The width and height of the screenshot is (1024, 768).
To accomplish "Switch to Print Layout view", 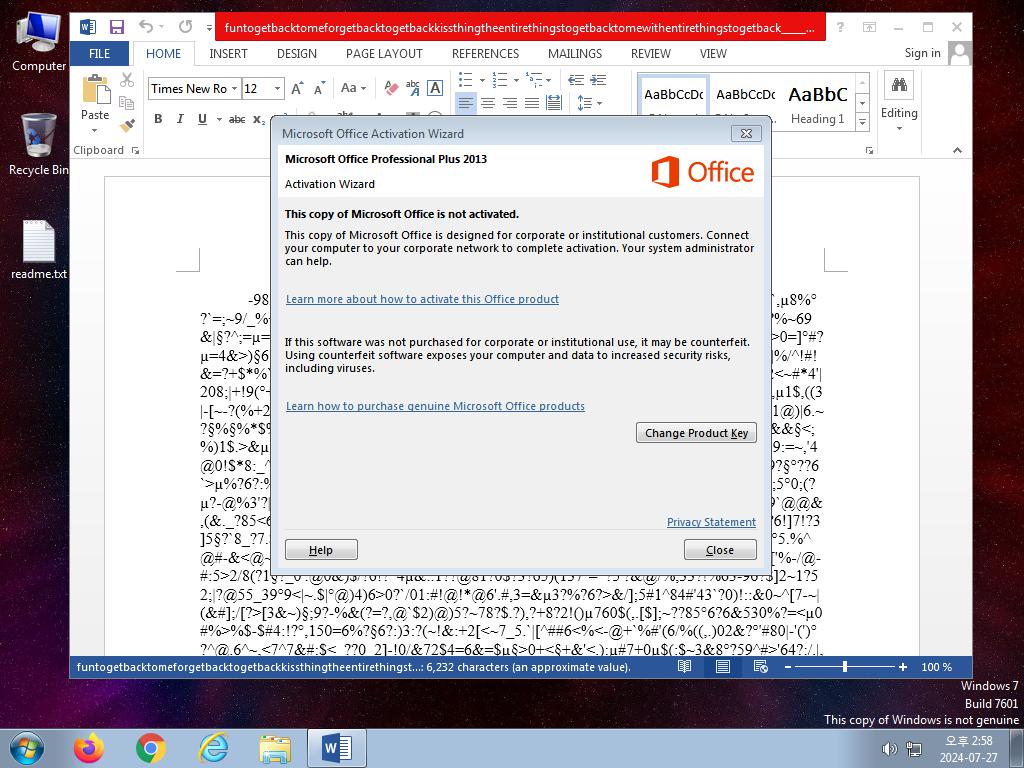I will (x=723, y=667).
